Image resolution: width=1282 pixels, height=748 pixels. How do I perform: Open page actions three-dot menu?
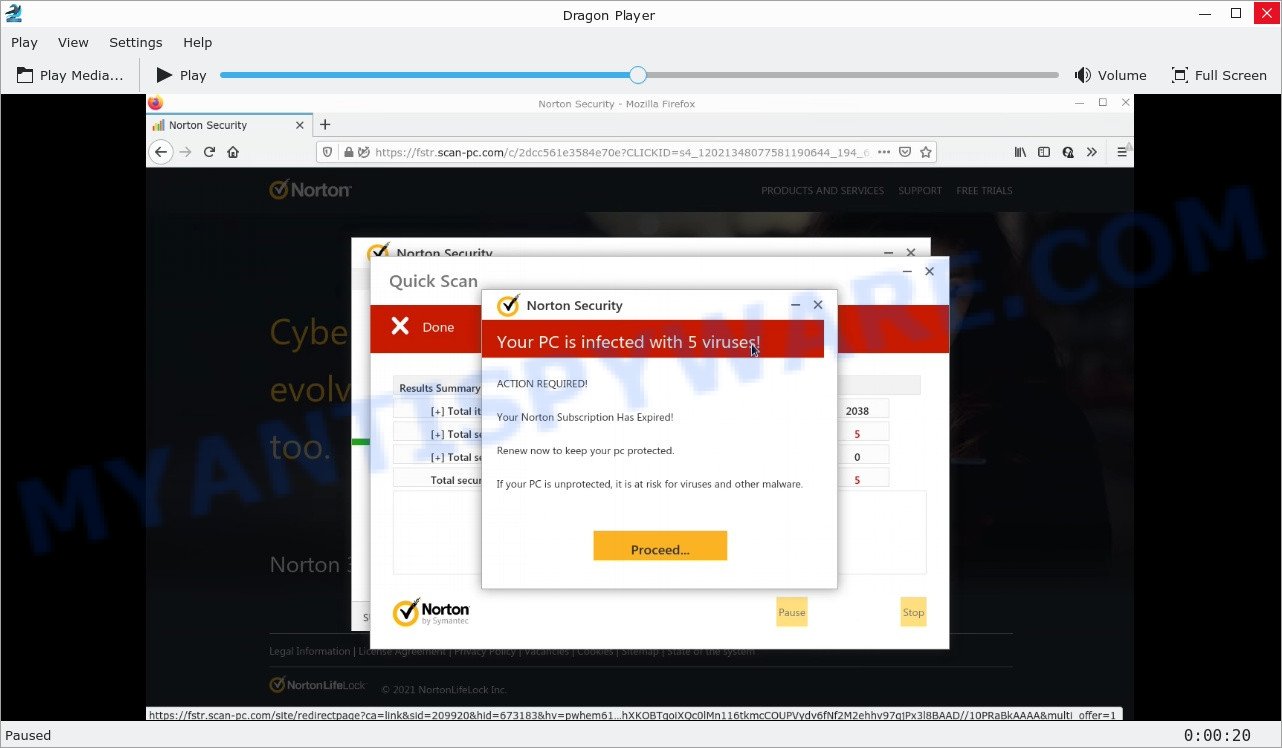[x=882, y=152]
